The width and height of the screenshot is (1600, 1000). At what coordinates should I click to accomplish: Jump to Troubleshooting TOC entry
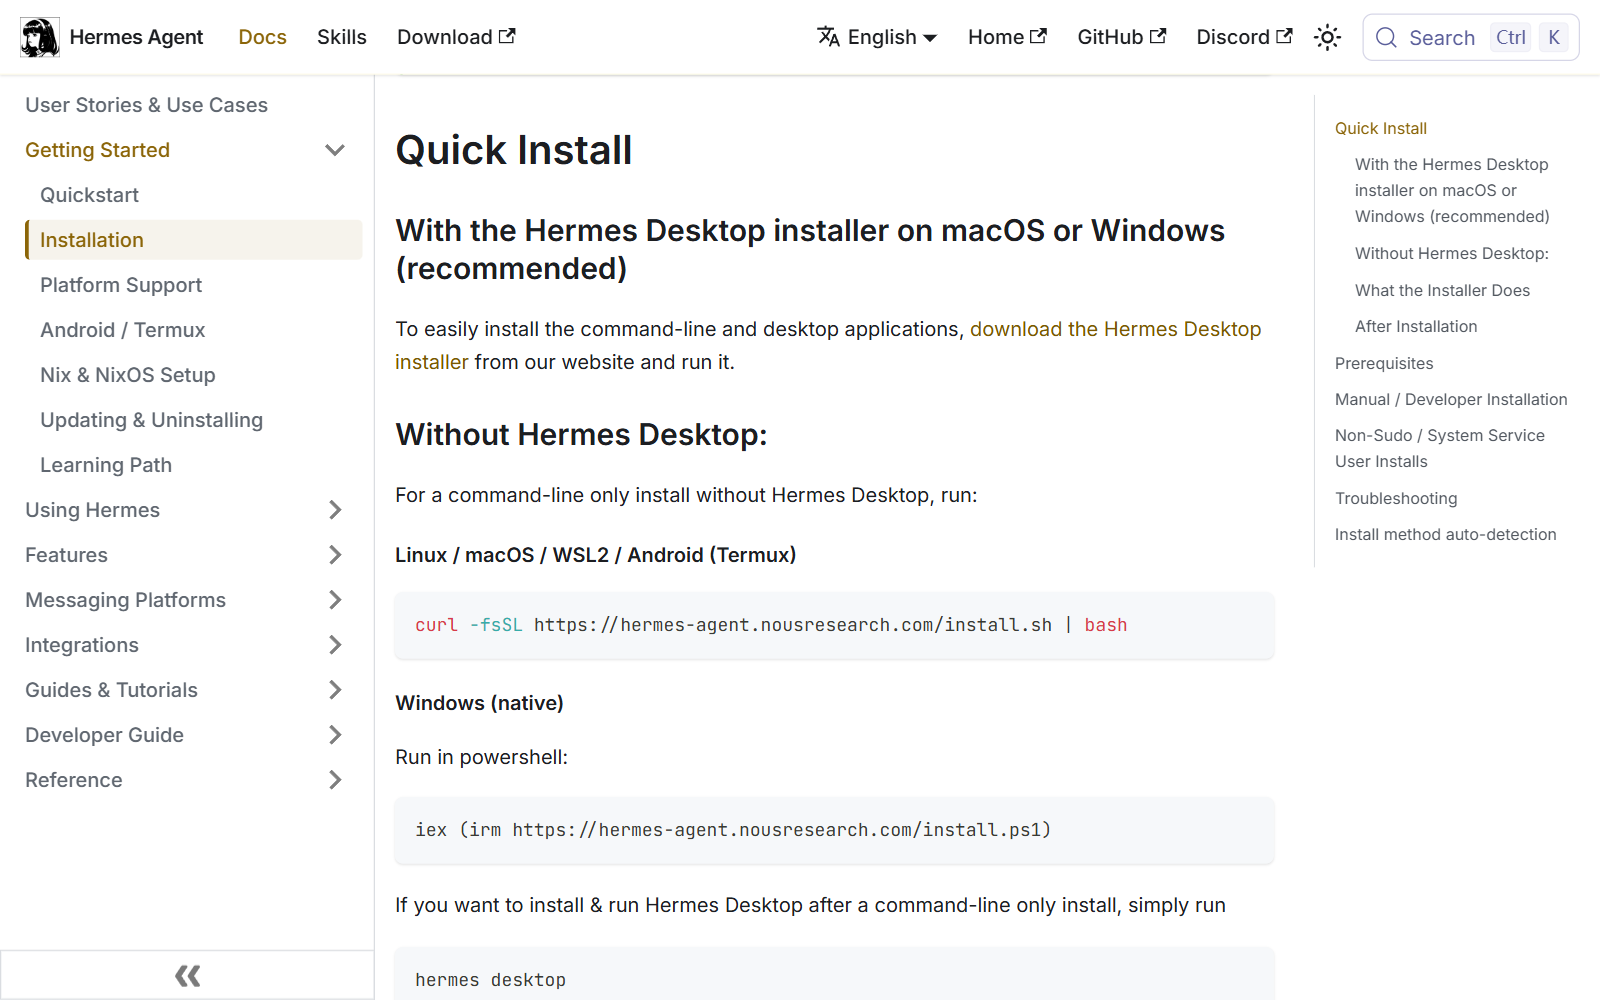1396,498
